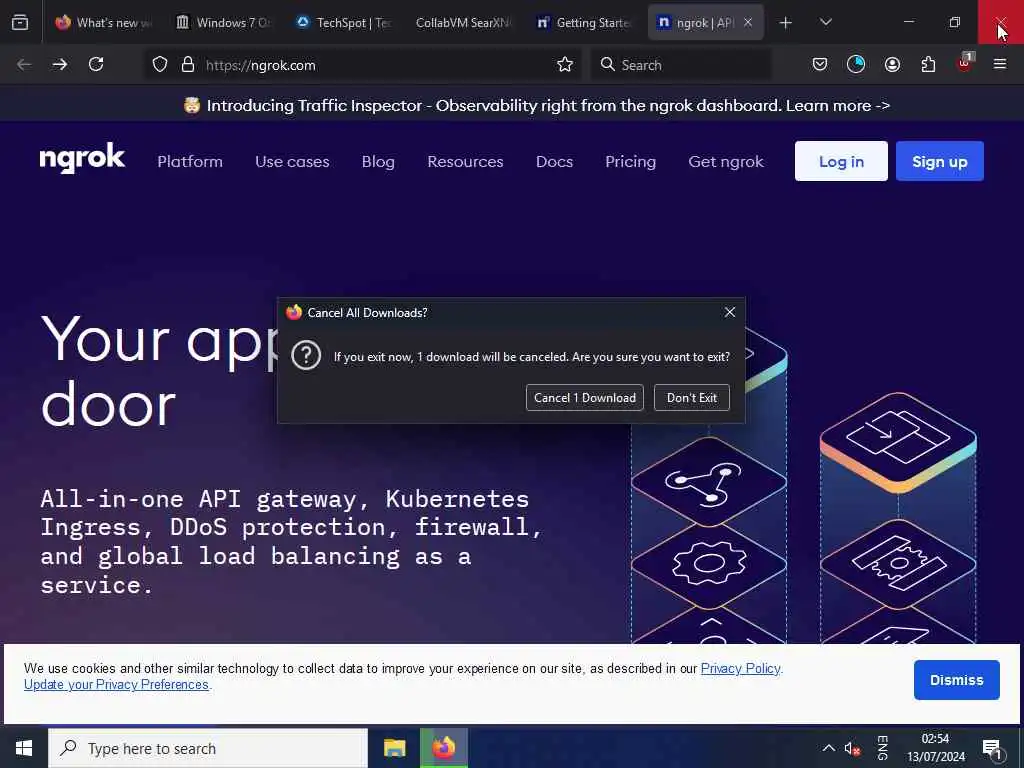The height and width of the screenshot is (768, 1024).
Task: Open the Windows Start menu
Action: point(24,748)
